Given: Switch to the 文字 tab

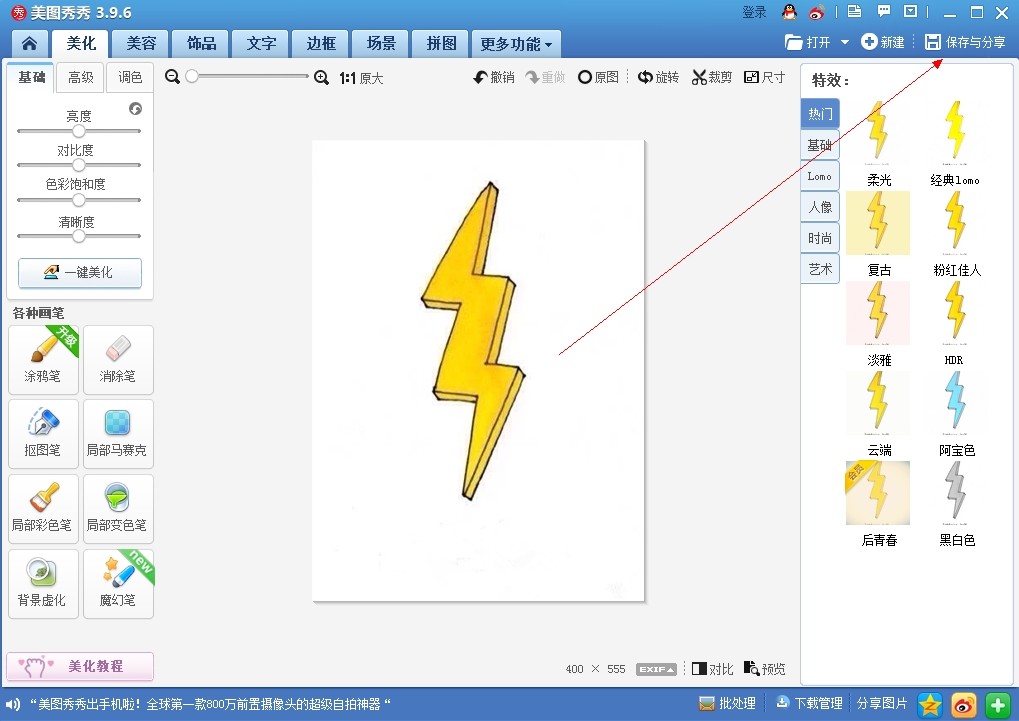Looking at the screenshot, I should point(261,44).
